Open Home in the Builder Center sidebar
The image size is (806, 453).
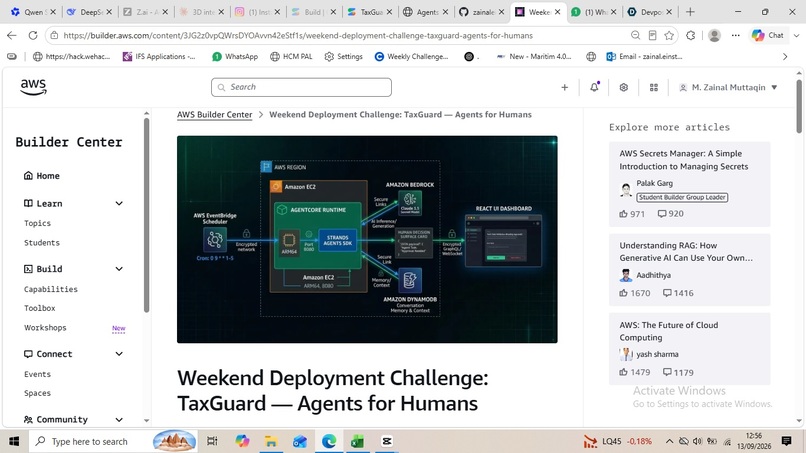pos(42,176)
